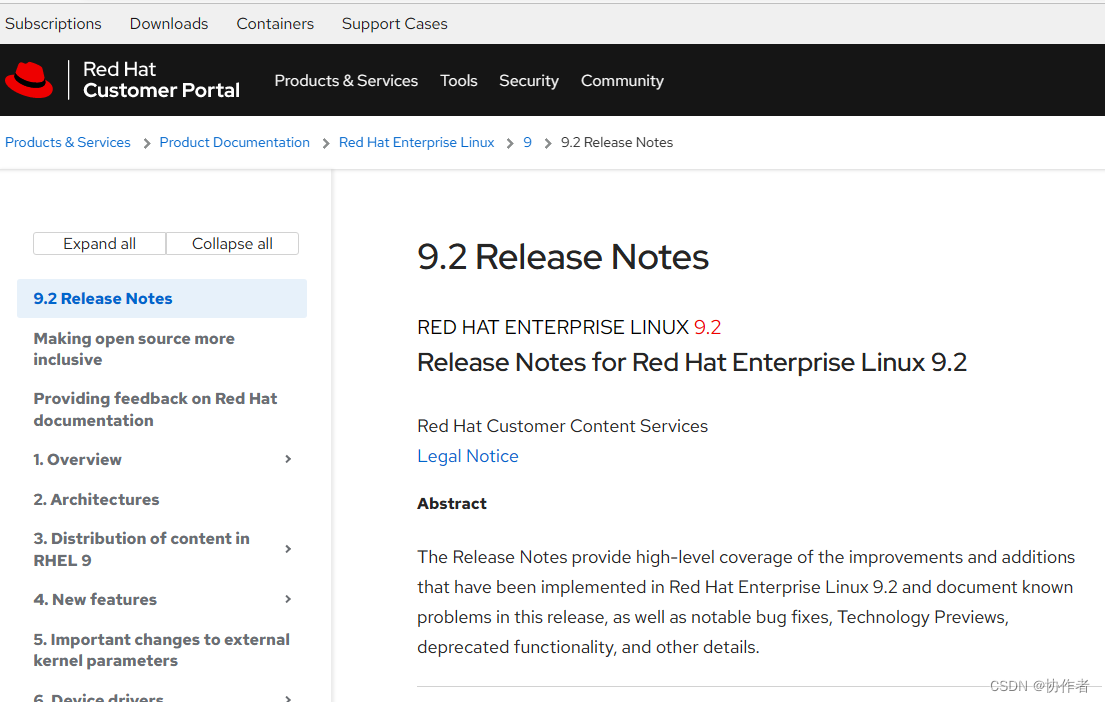Open Support Cases in the top bar
The width and height of the screenshot is (1105, 702).
(395, 23)
